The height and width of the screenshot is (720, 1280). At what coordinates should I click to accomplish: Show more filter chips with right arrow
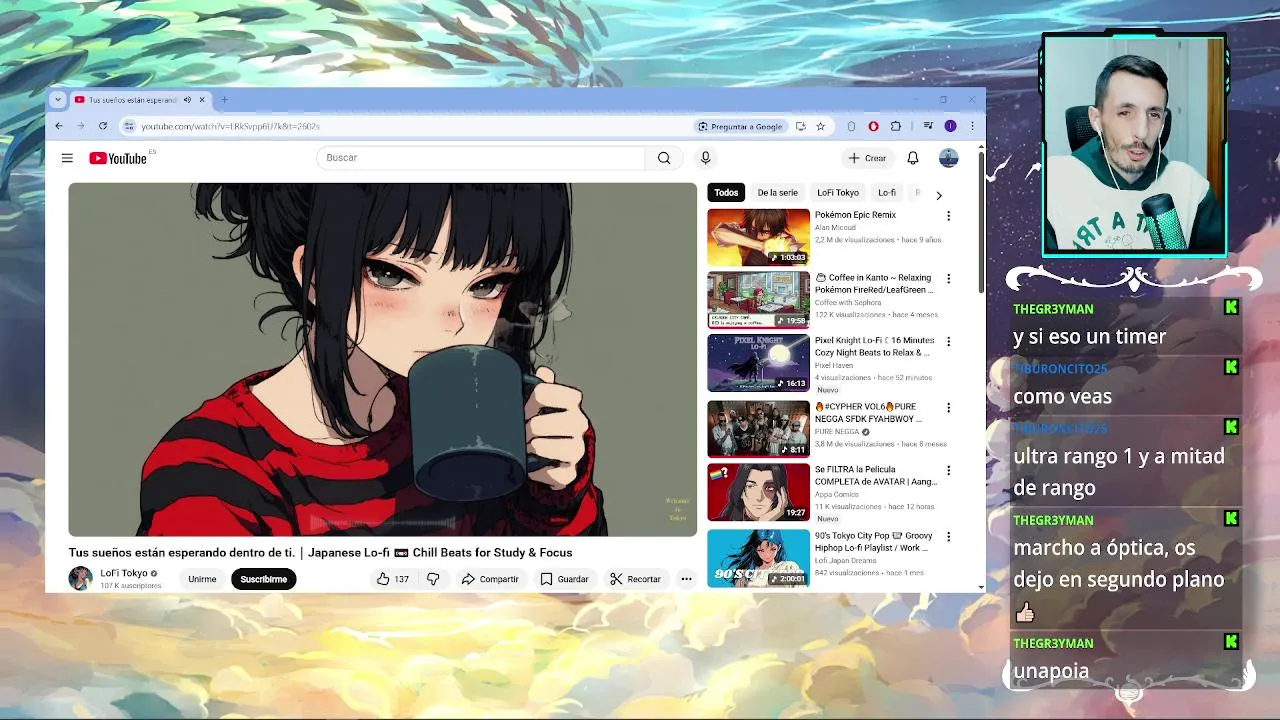938,195
